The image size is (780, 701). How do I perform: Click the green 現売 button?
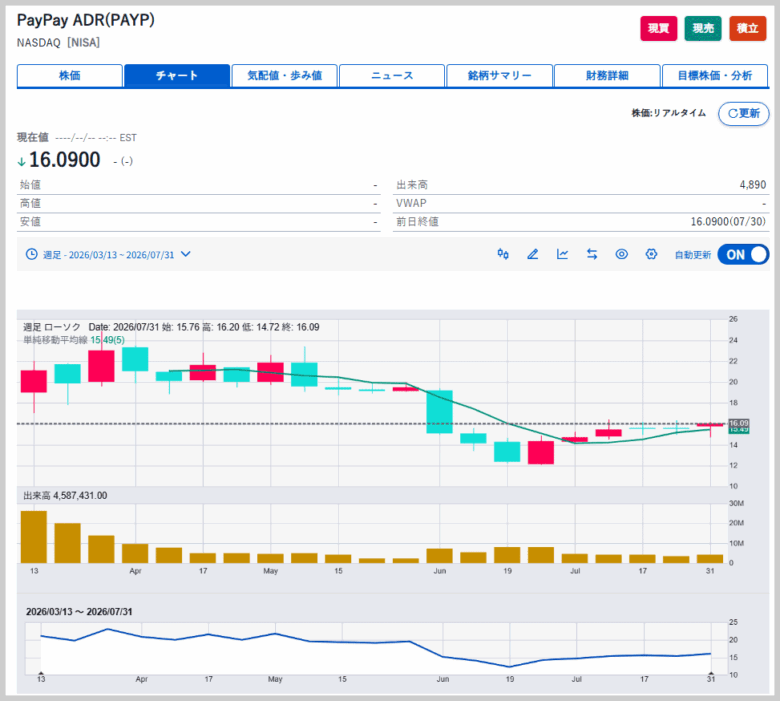[702, 28]
